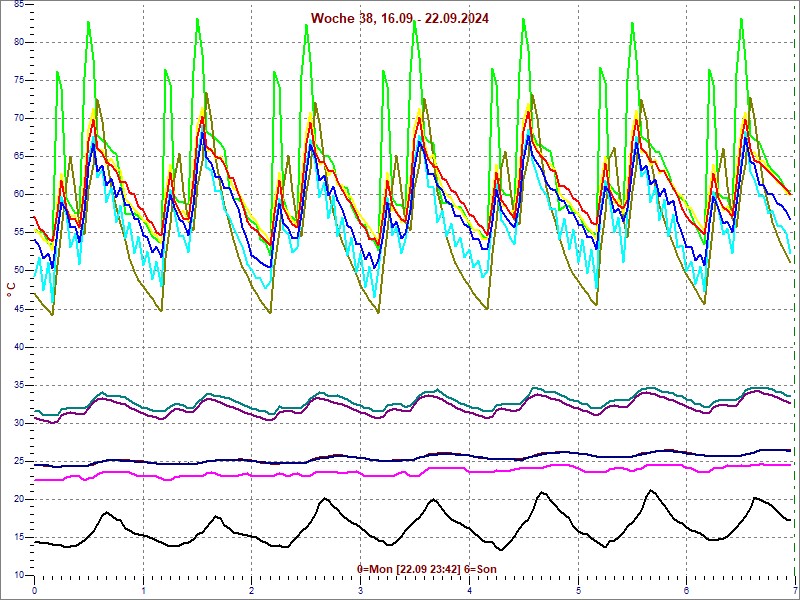The width and height of the screenshot is (800, 600).
Task: Click the y-axis value 85
Action: (18, 4)
